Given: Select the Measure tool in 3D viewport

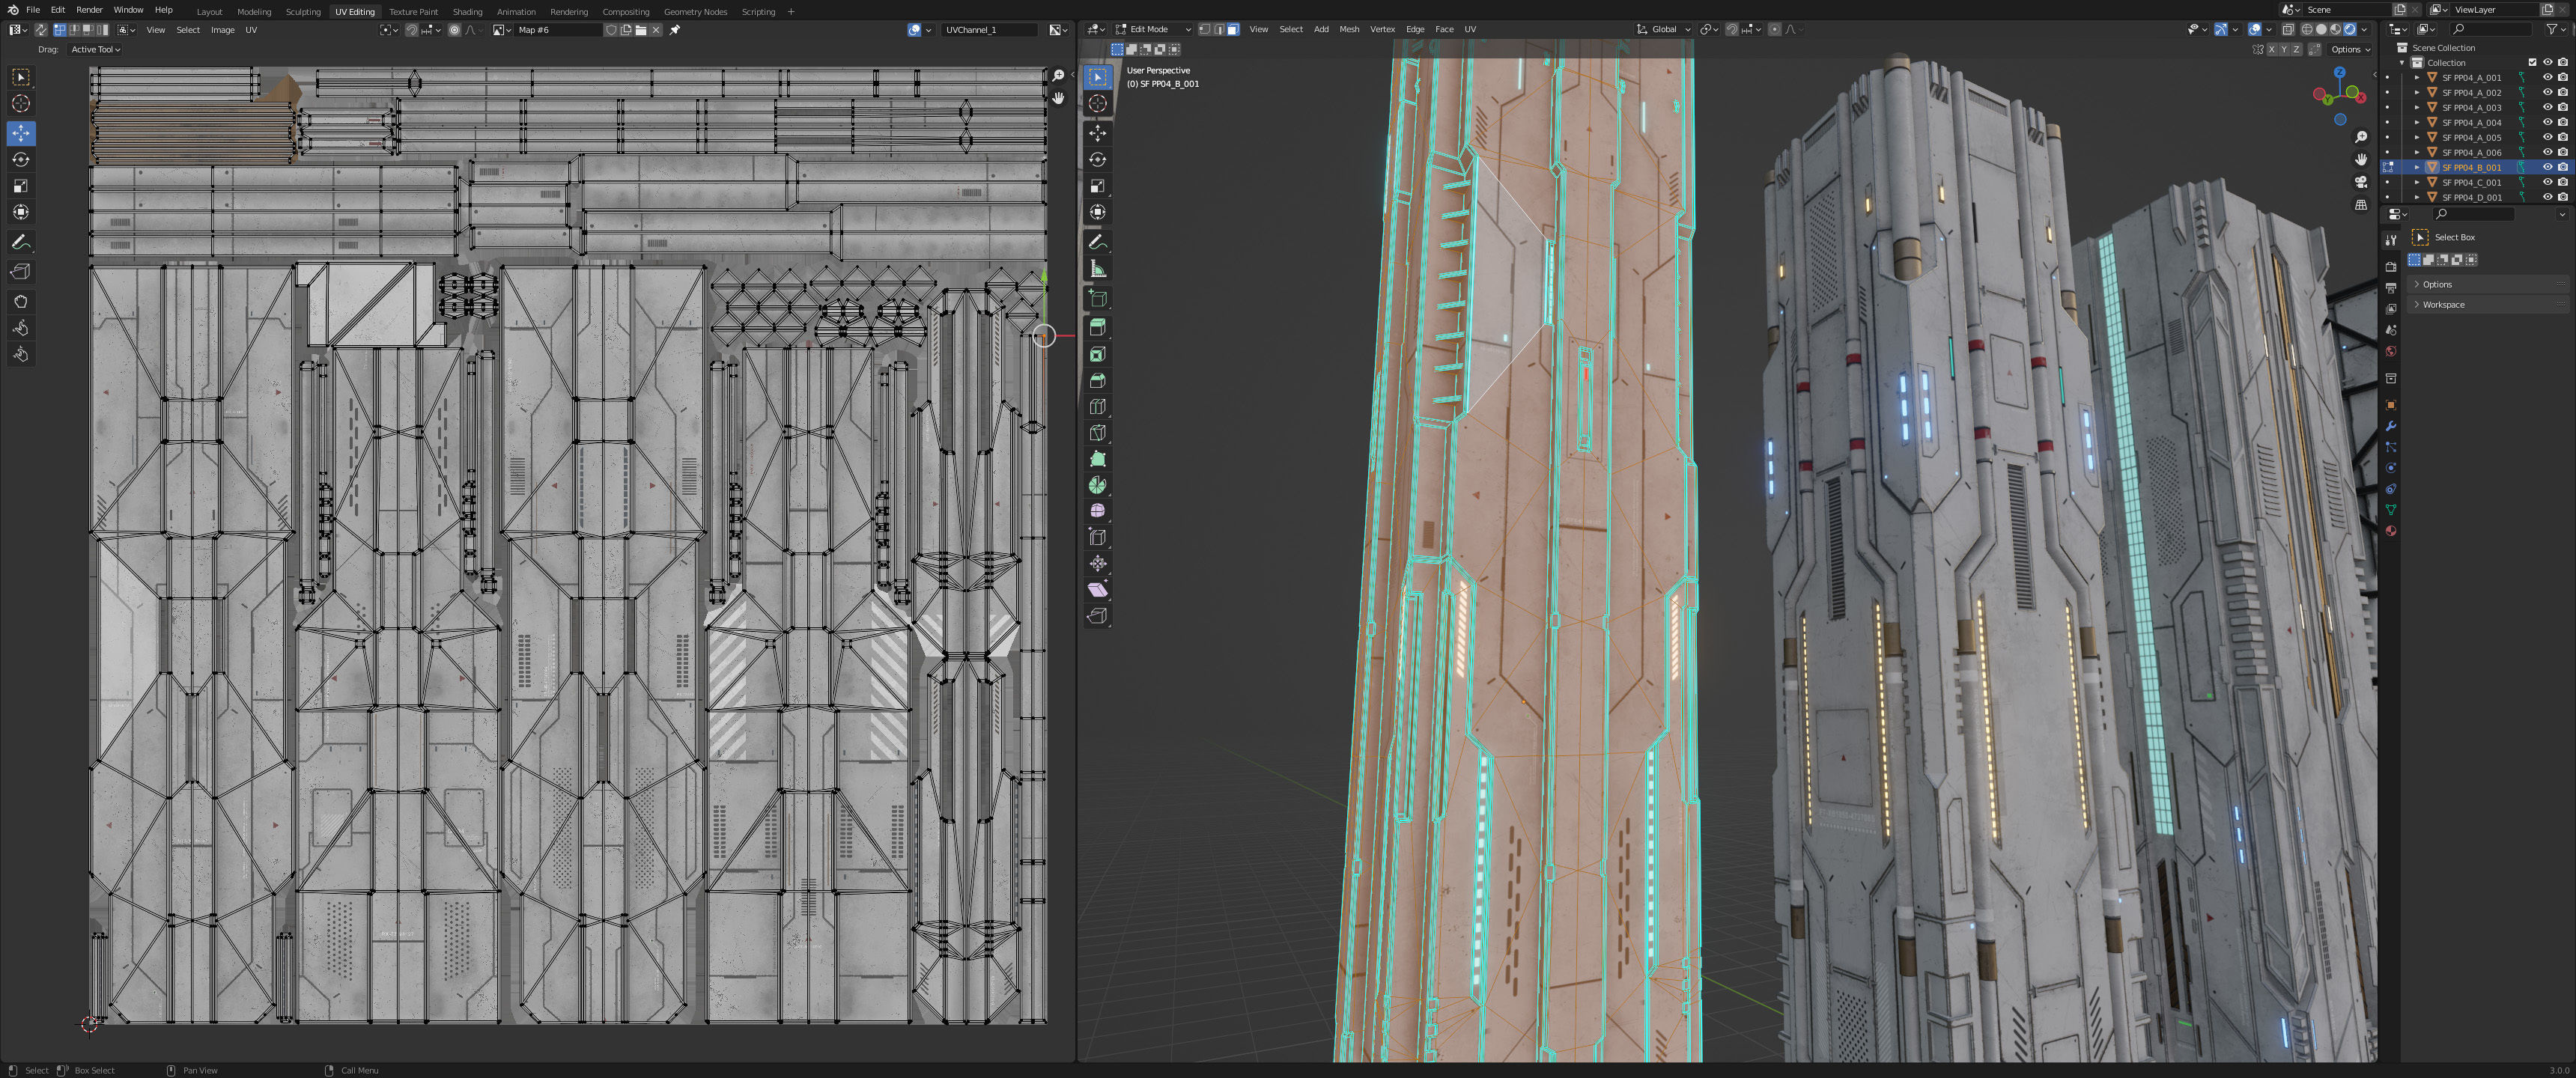Looking at the screenshot, I should tap(1098, 268).
